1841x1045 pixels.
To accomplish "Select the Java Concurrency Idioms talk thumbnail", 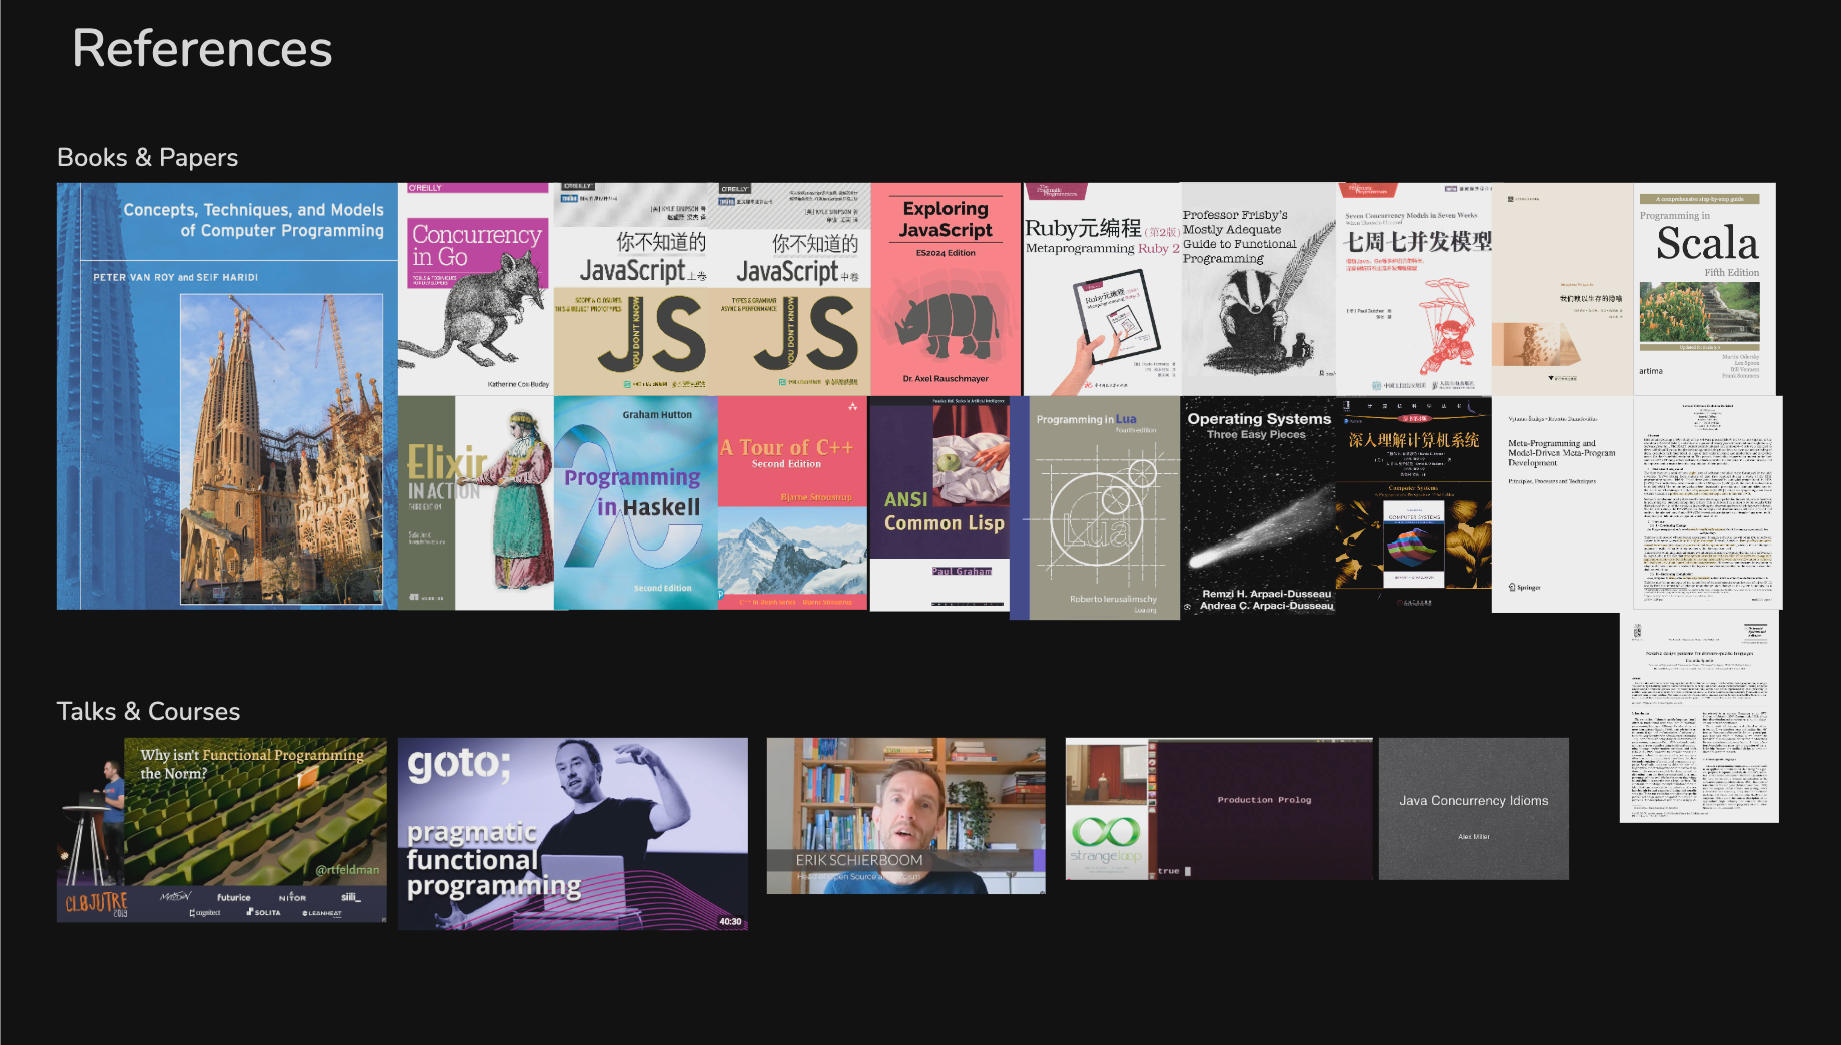I will (1474, 809).
